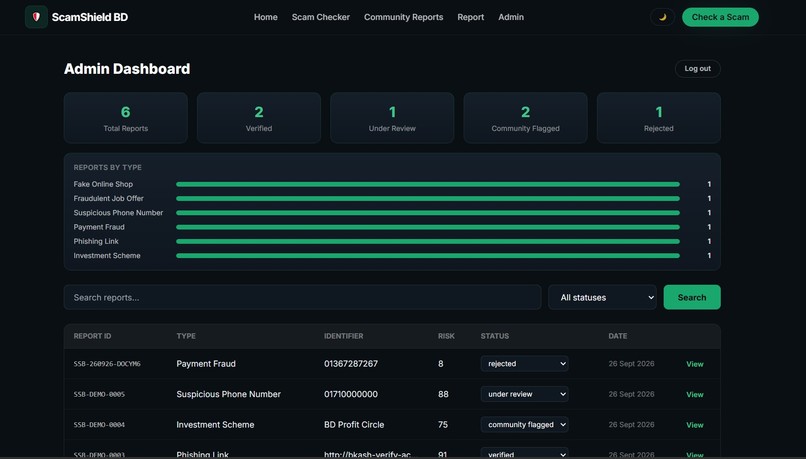
Task: Click the Community Flagged stat card
Action: point(525,118)
